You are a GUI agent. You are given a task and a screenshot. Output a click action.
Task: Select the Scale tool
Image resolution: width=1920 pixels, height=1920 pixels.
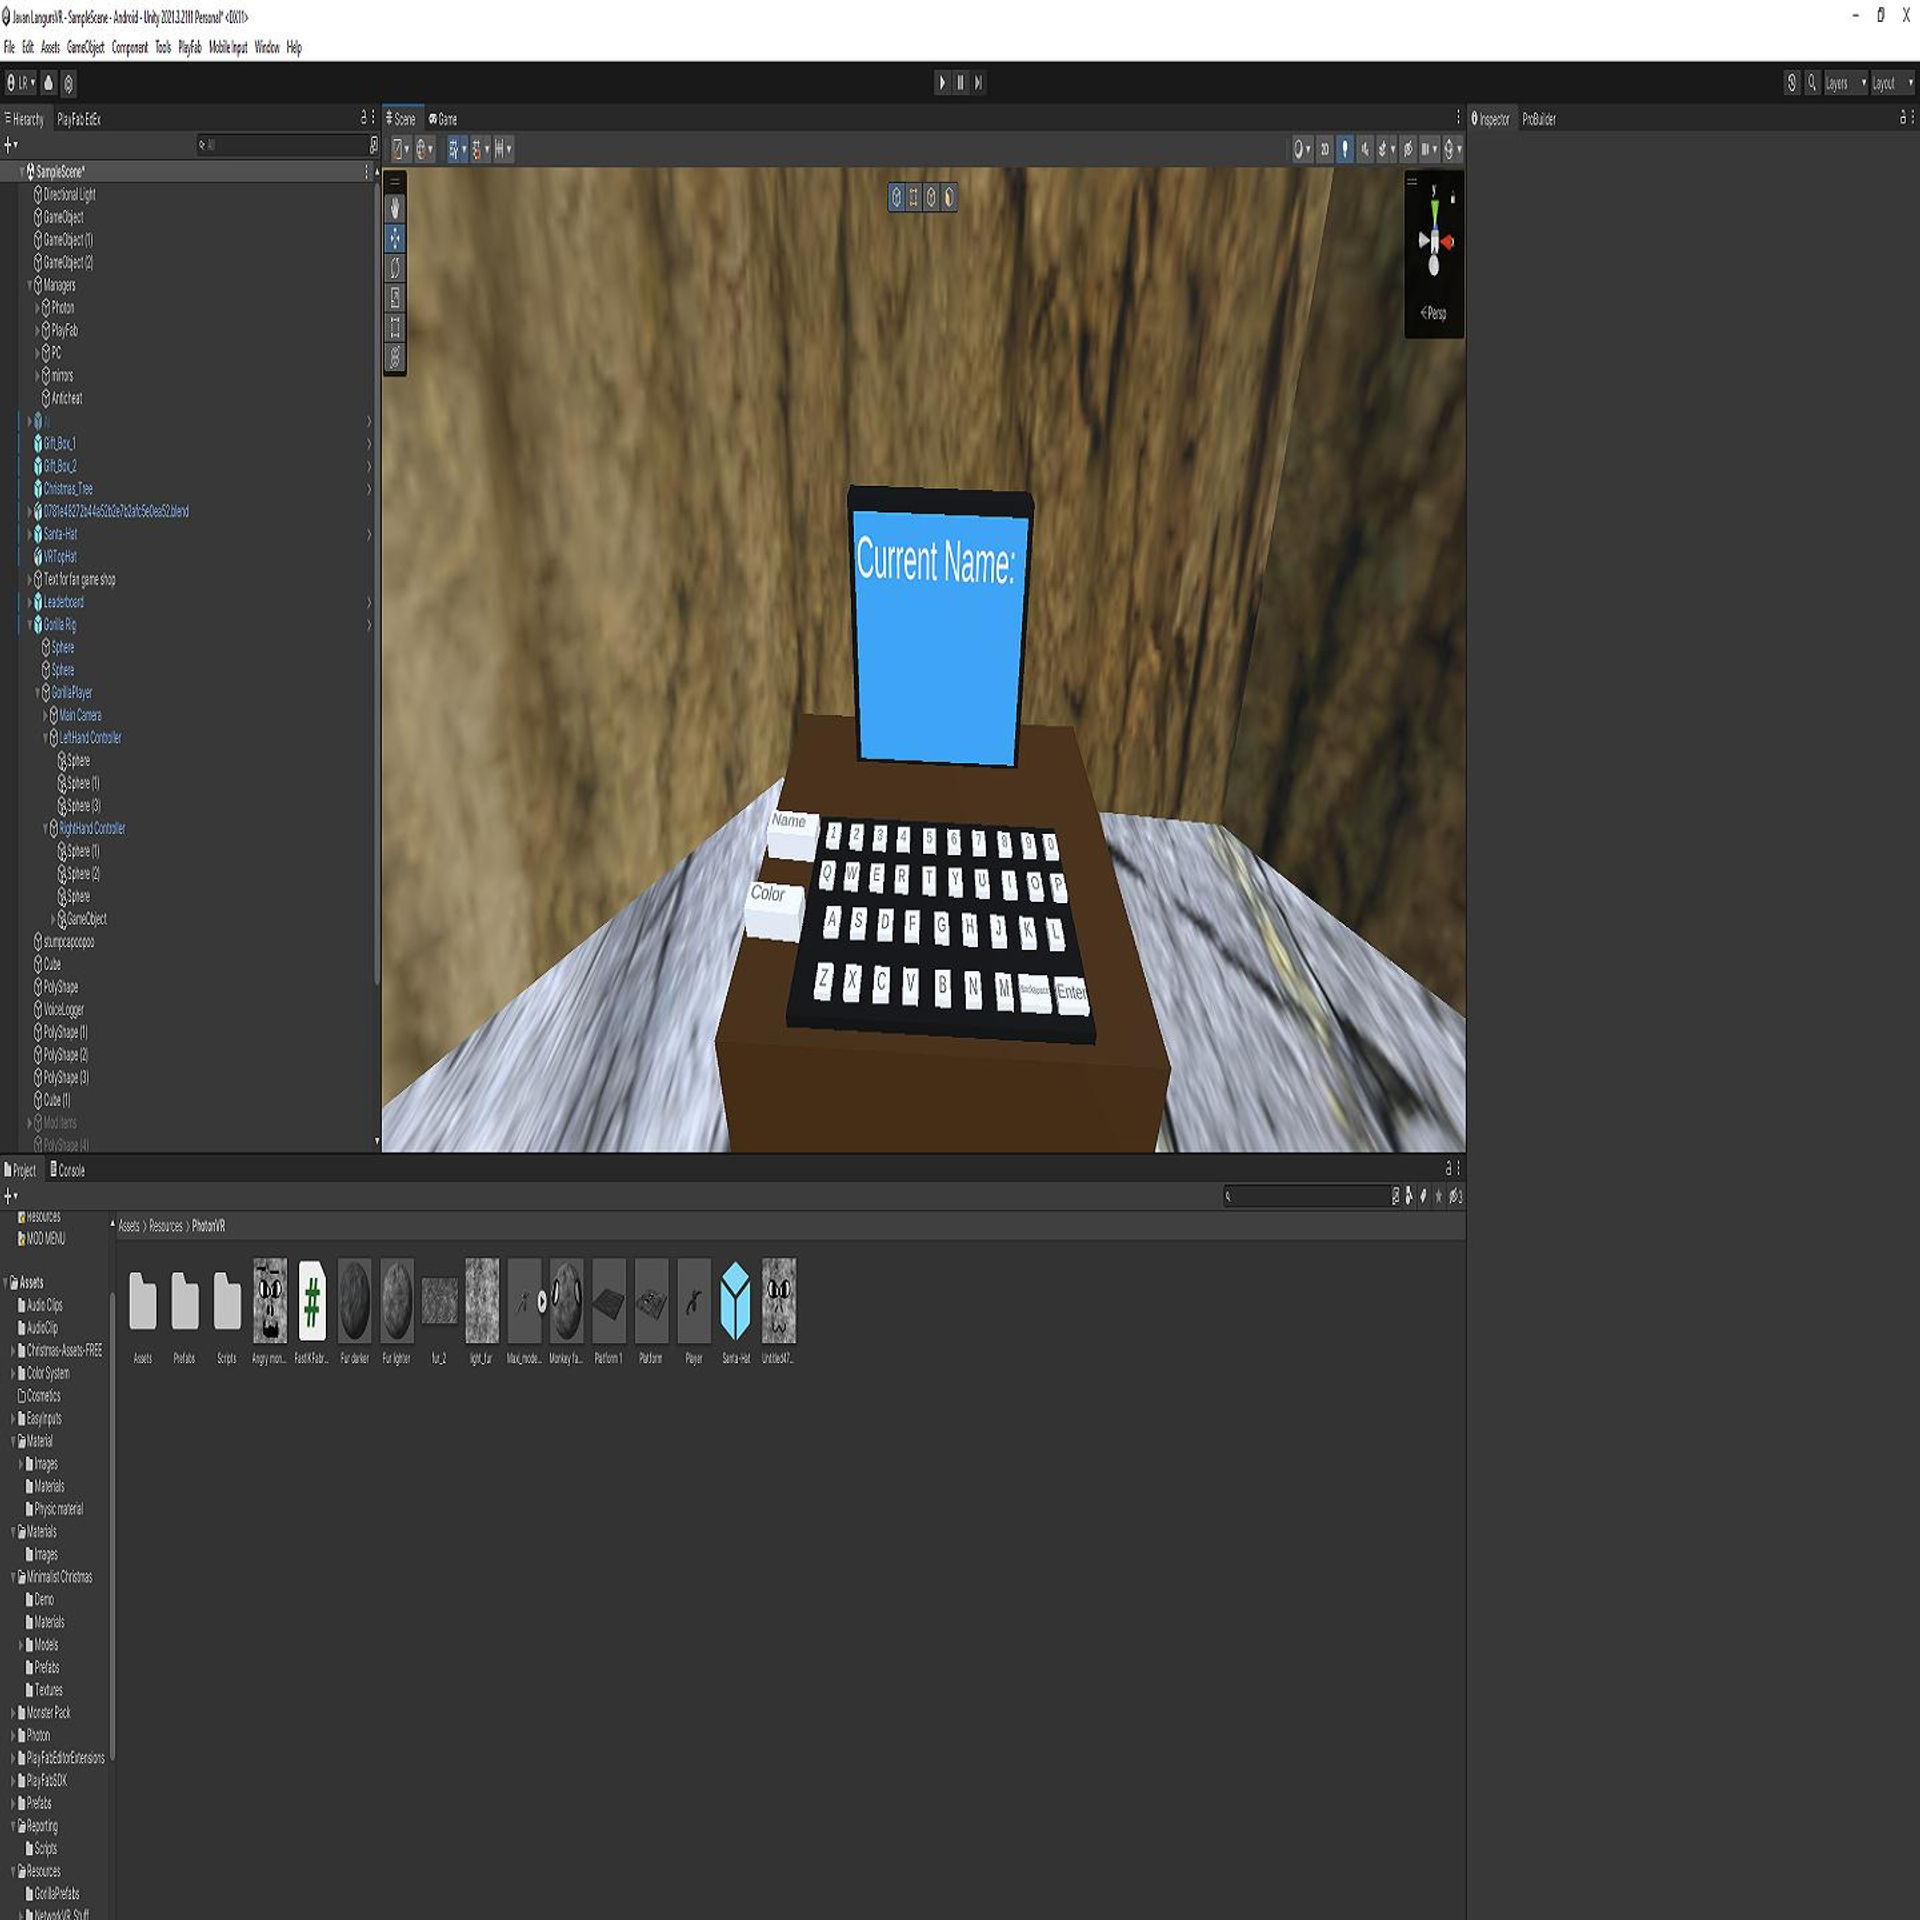395,297
